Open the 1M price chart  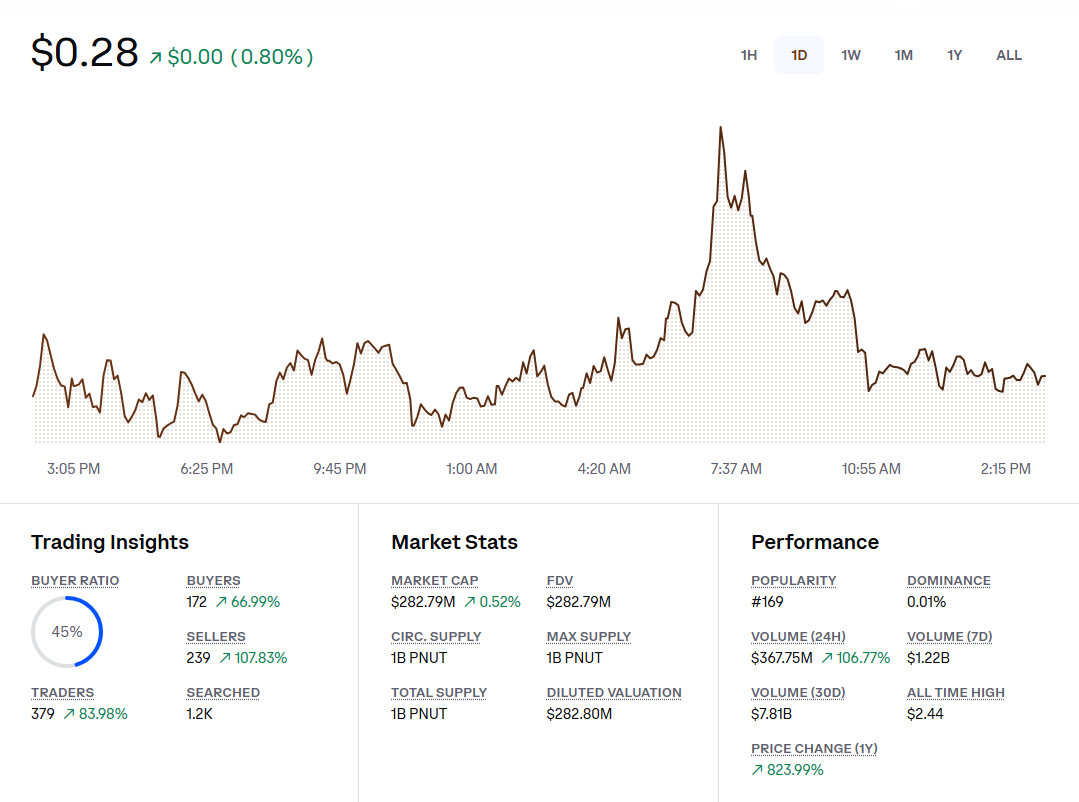coord(903,55)
